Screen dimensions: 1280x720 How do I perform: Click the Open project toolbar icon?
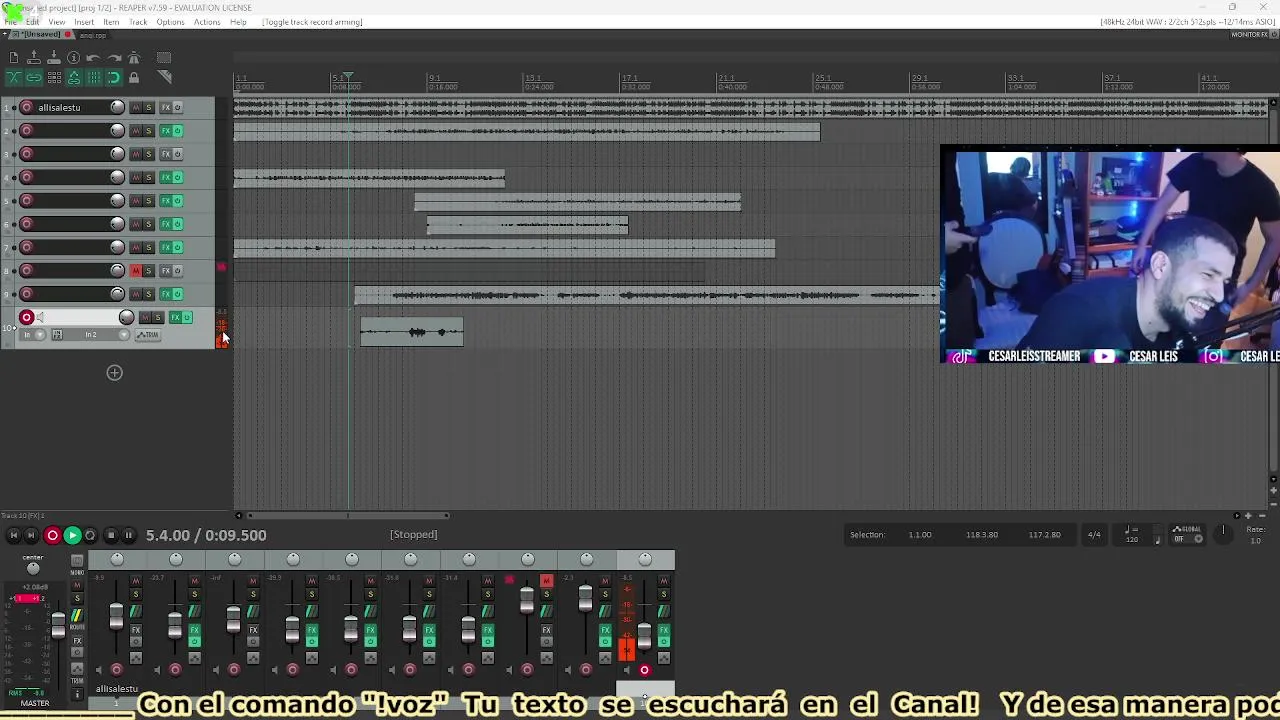pos(34,58)
